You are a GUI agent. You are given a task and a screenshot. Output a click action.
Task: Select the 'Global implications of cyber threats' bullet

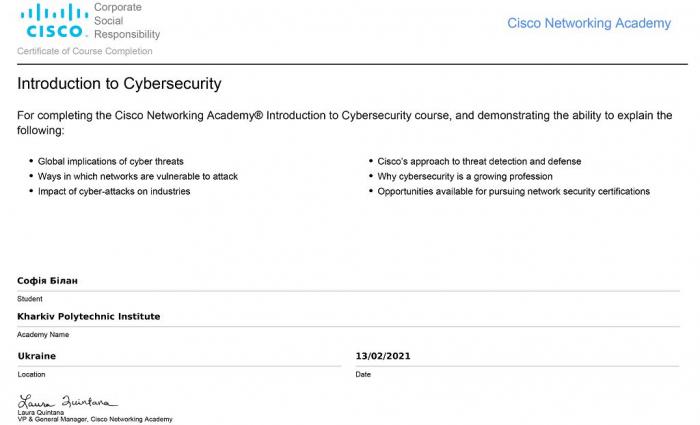110,161
